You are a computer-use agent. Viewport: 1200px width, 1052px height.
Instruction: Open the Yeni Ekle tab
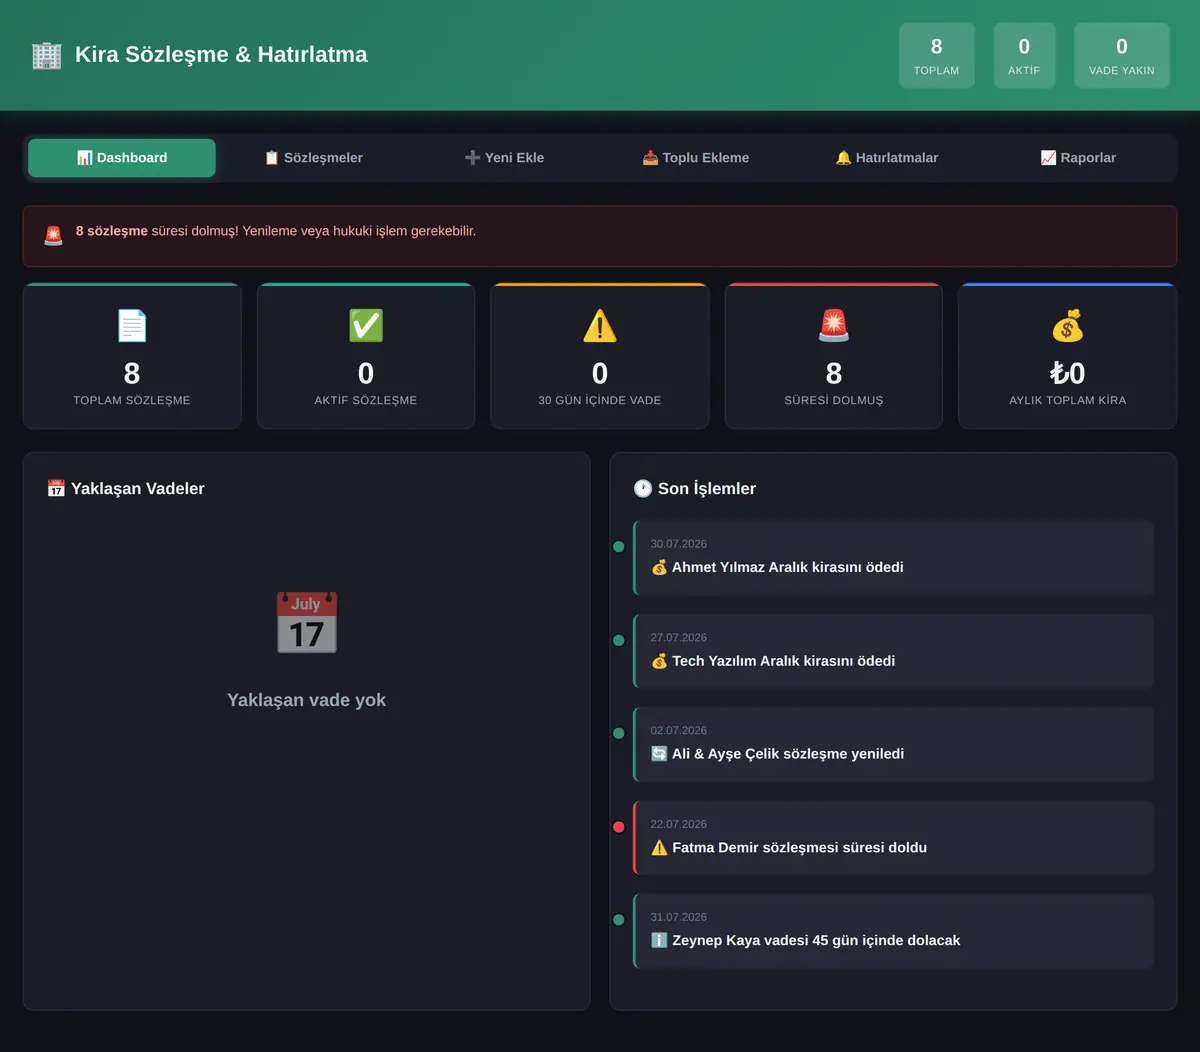[505, 158]
